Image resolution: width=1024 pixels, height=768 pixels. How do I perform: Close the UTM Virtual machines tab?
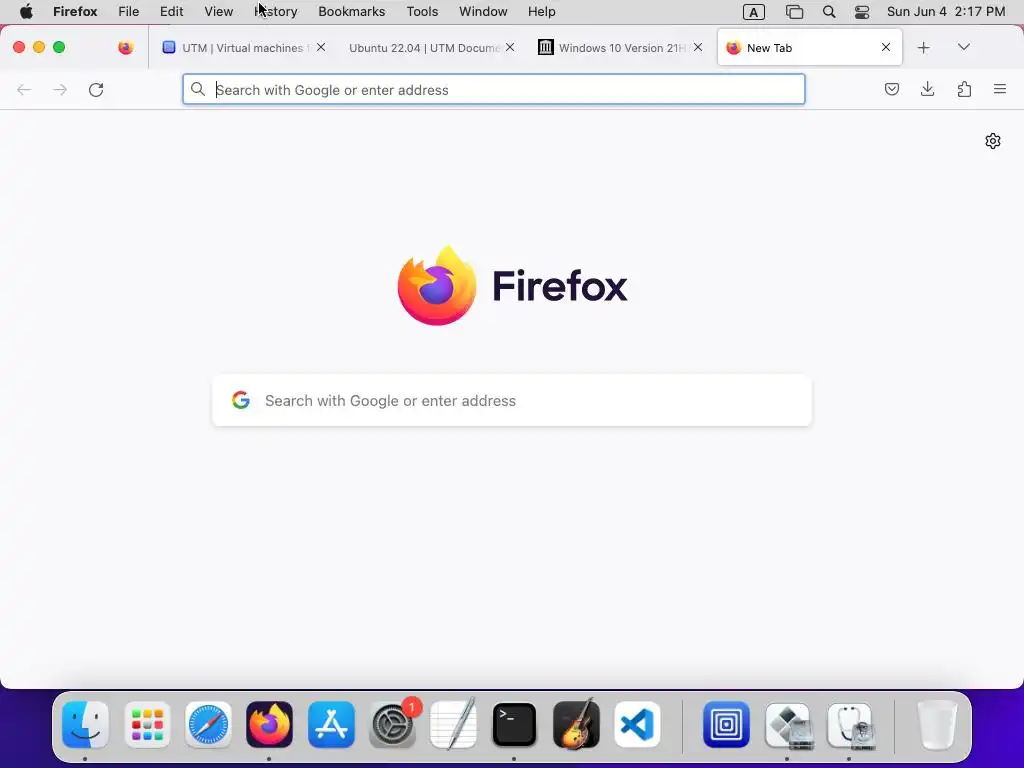click(321, 47)
